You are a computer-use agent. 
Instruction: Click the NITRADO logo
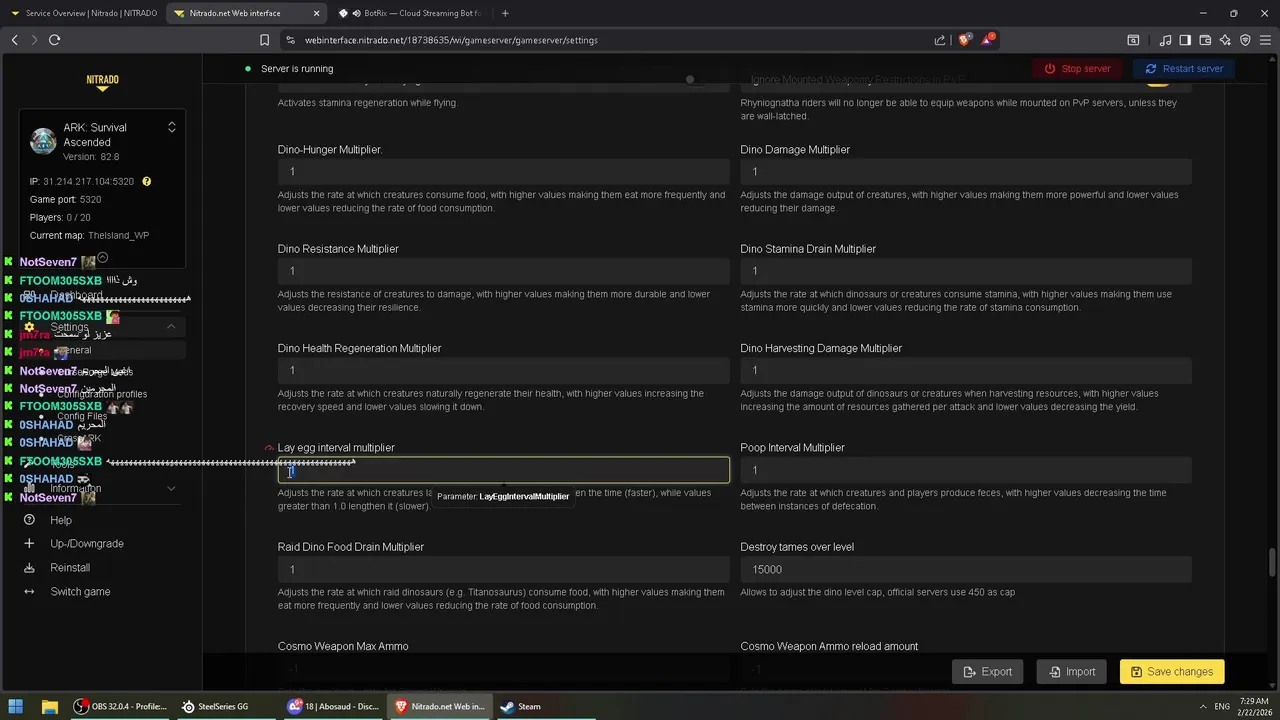tap(102, 83)
